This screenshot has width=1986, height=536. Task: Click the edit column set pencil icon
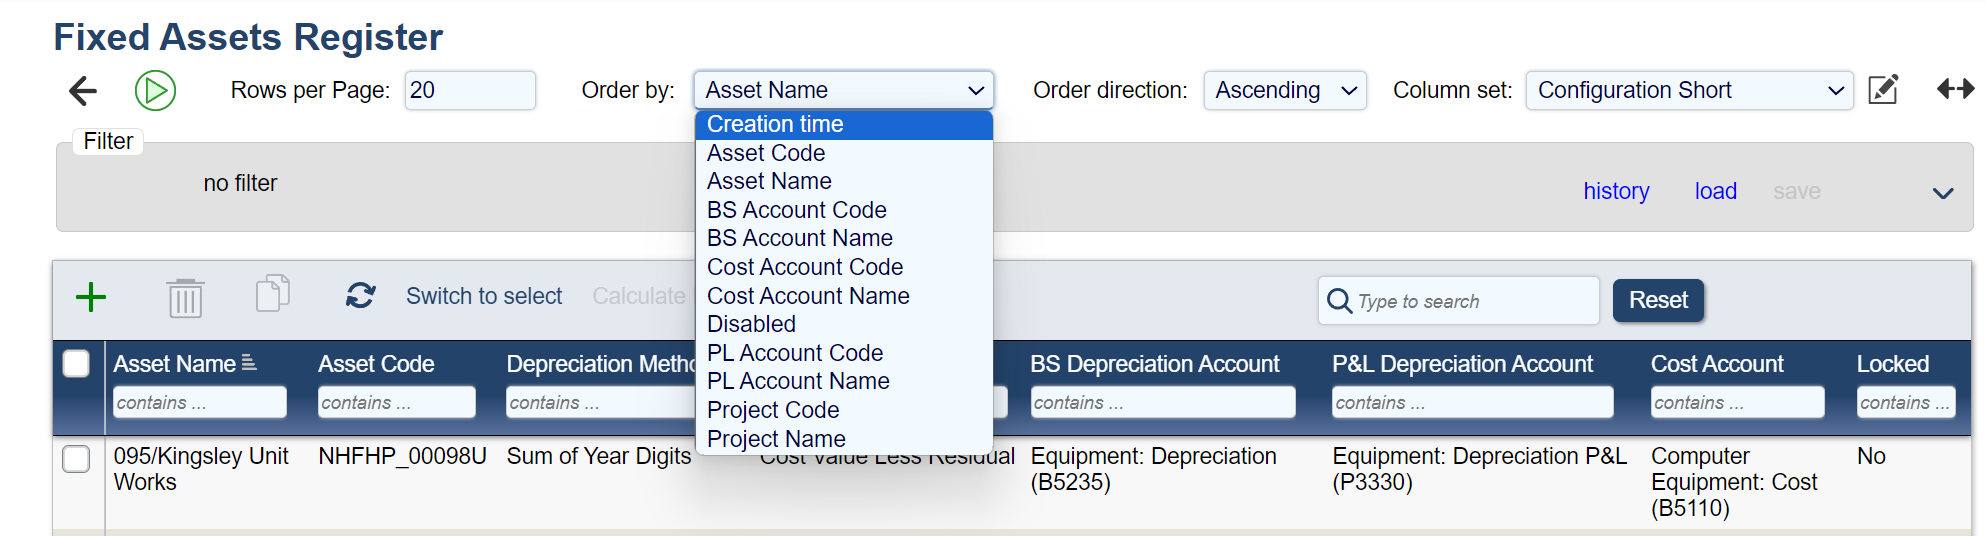(1883, 90)
